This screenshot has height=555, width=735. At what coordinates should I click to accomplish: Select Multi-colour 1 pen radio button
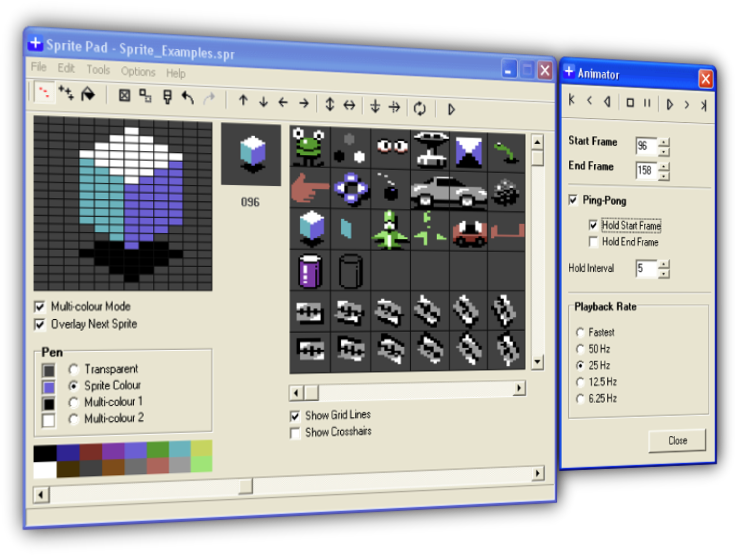(x=73, y=403)
